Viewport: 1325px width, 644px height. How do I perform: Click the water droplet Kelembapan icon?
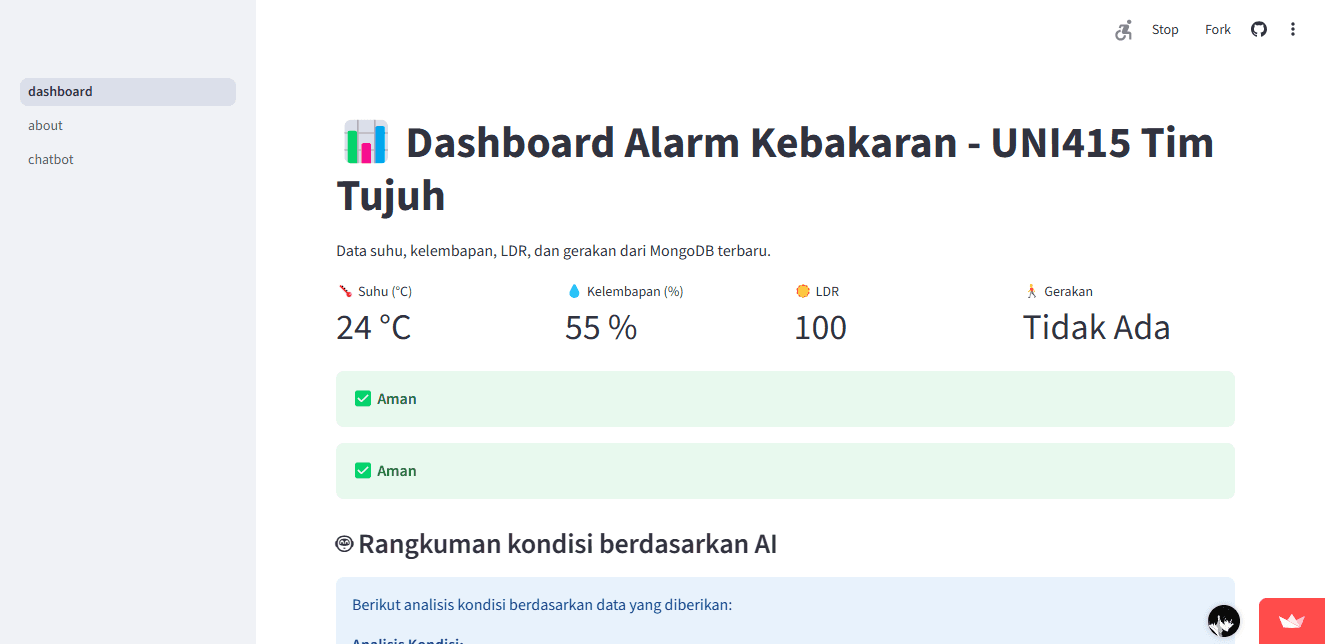tap(574, 292)
